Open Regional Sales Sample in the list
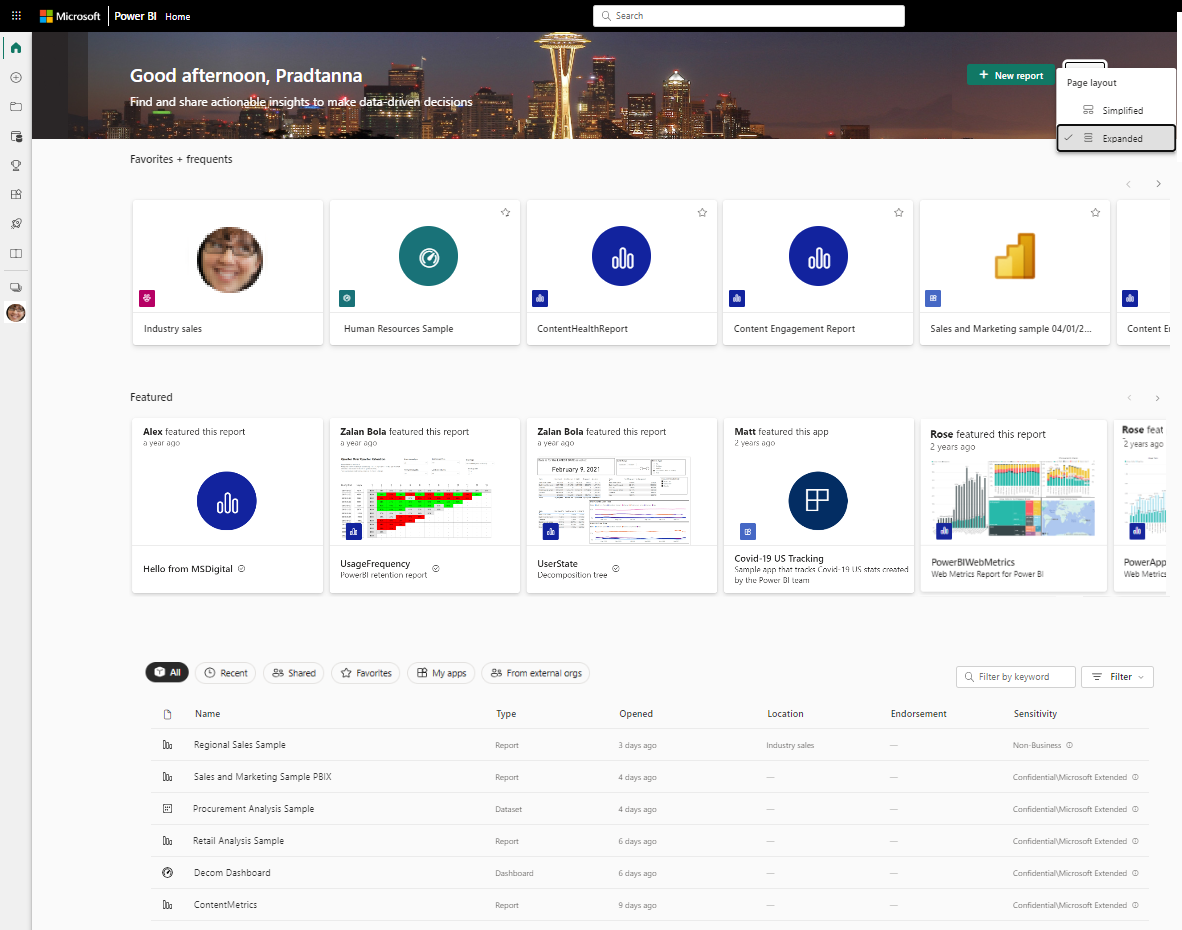Image resolution: width=1182 pixels, height=930 pixels. (240, 745)
